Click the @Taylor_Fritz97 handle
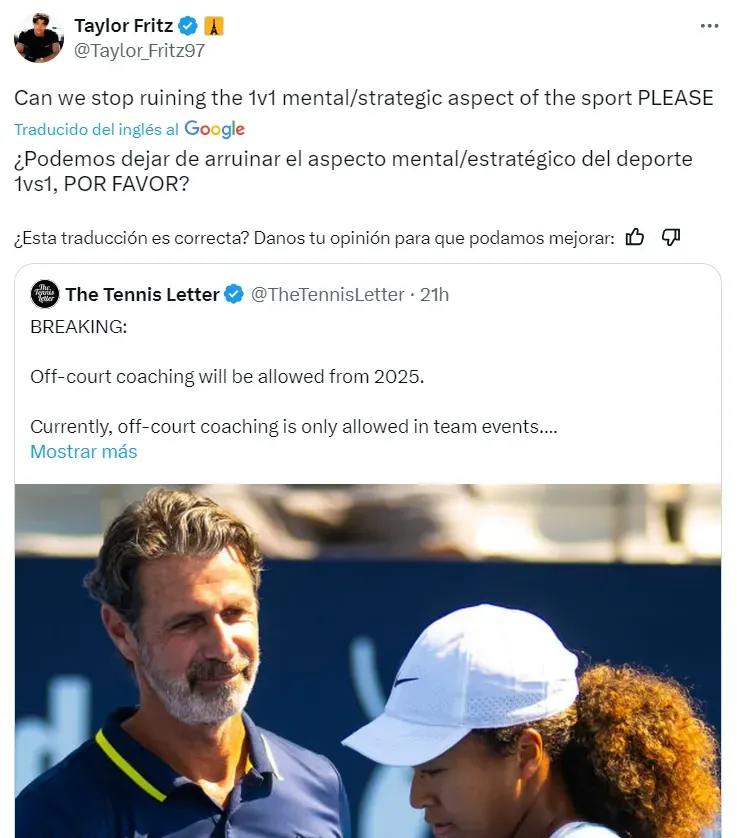 tap(139, 50)
